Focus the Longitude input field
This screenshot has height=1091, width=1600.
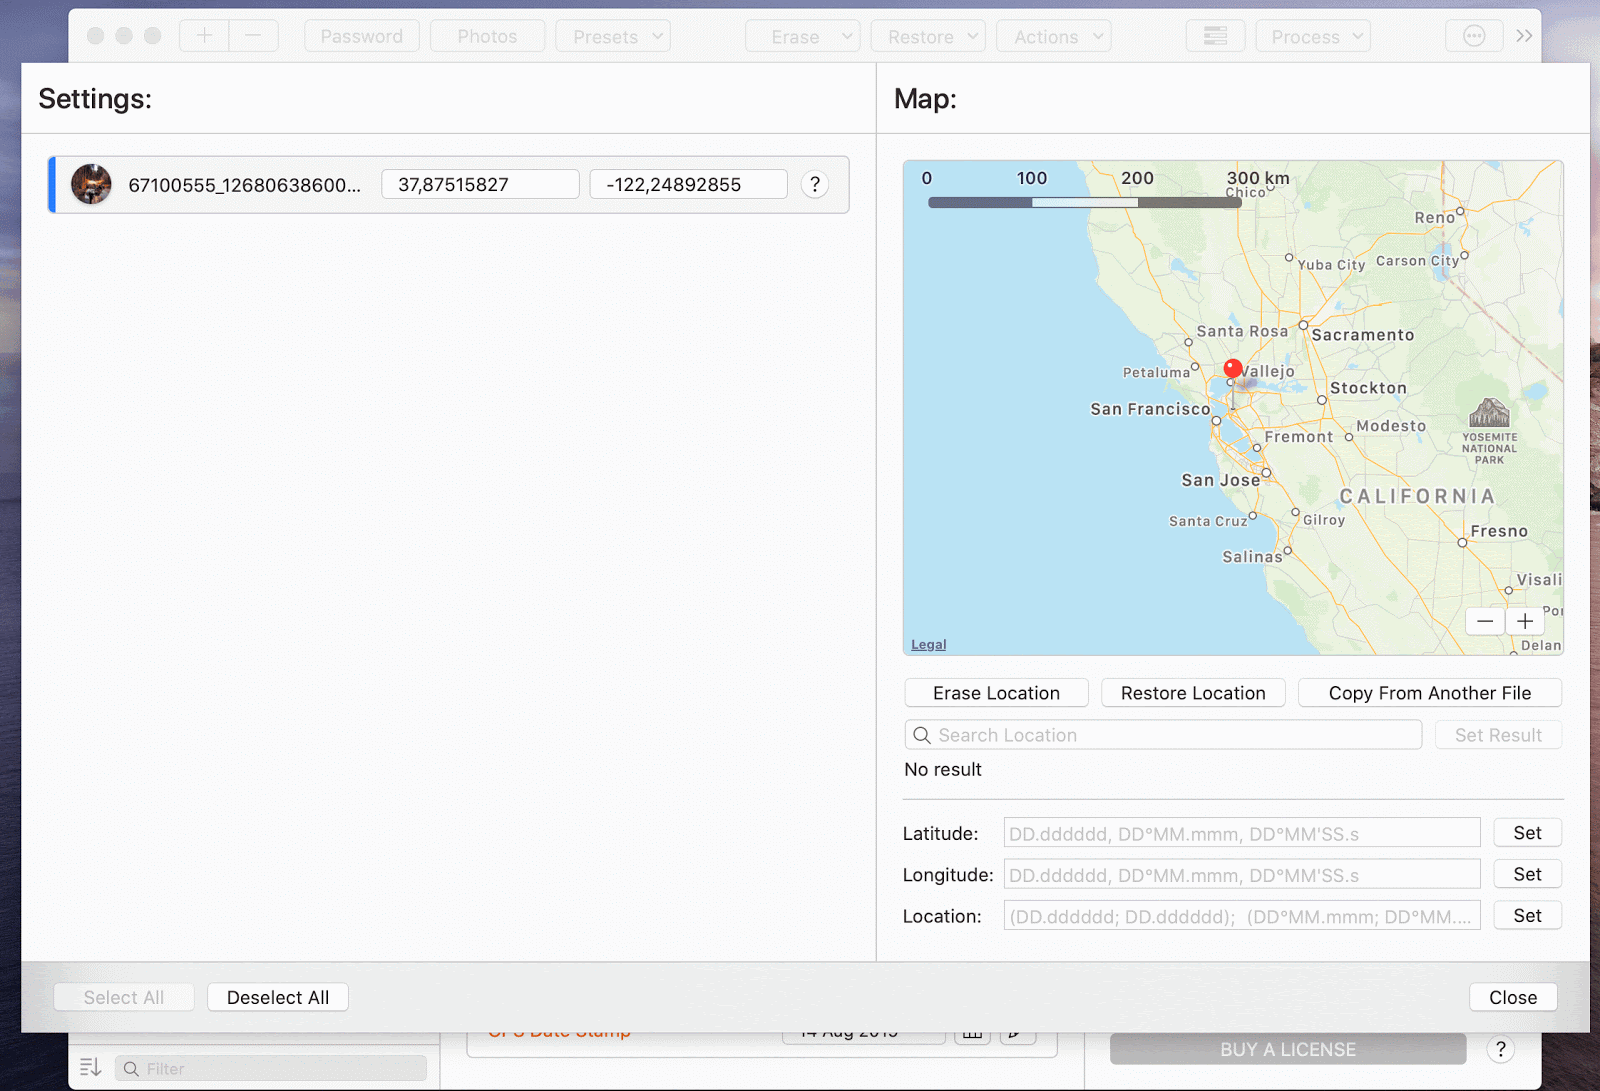(x=1241, y=875)
